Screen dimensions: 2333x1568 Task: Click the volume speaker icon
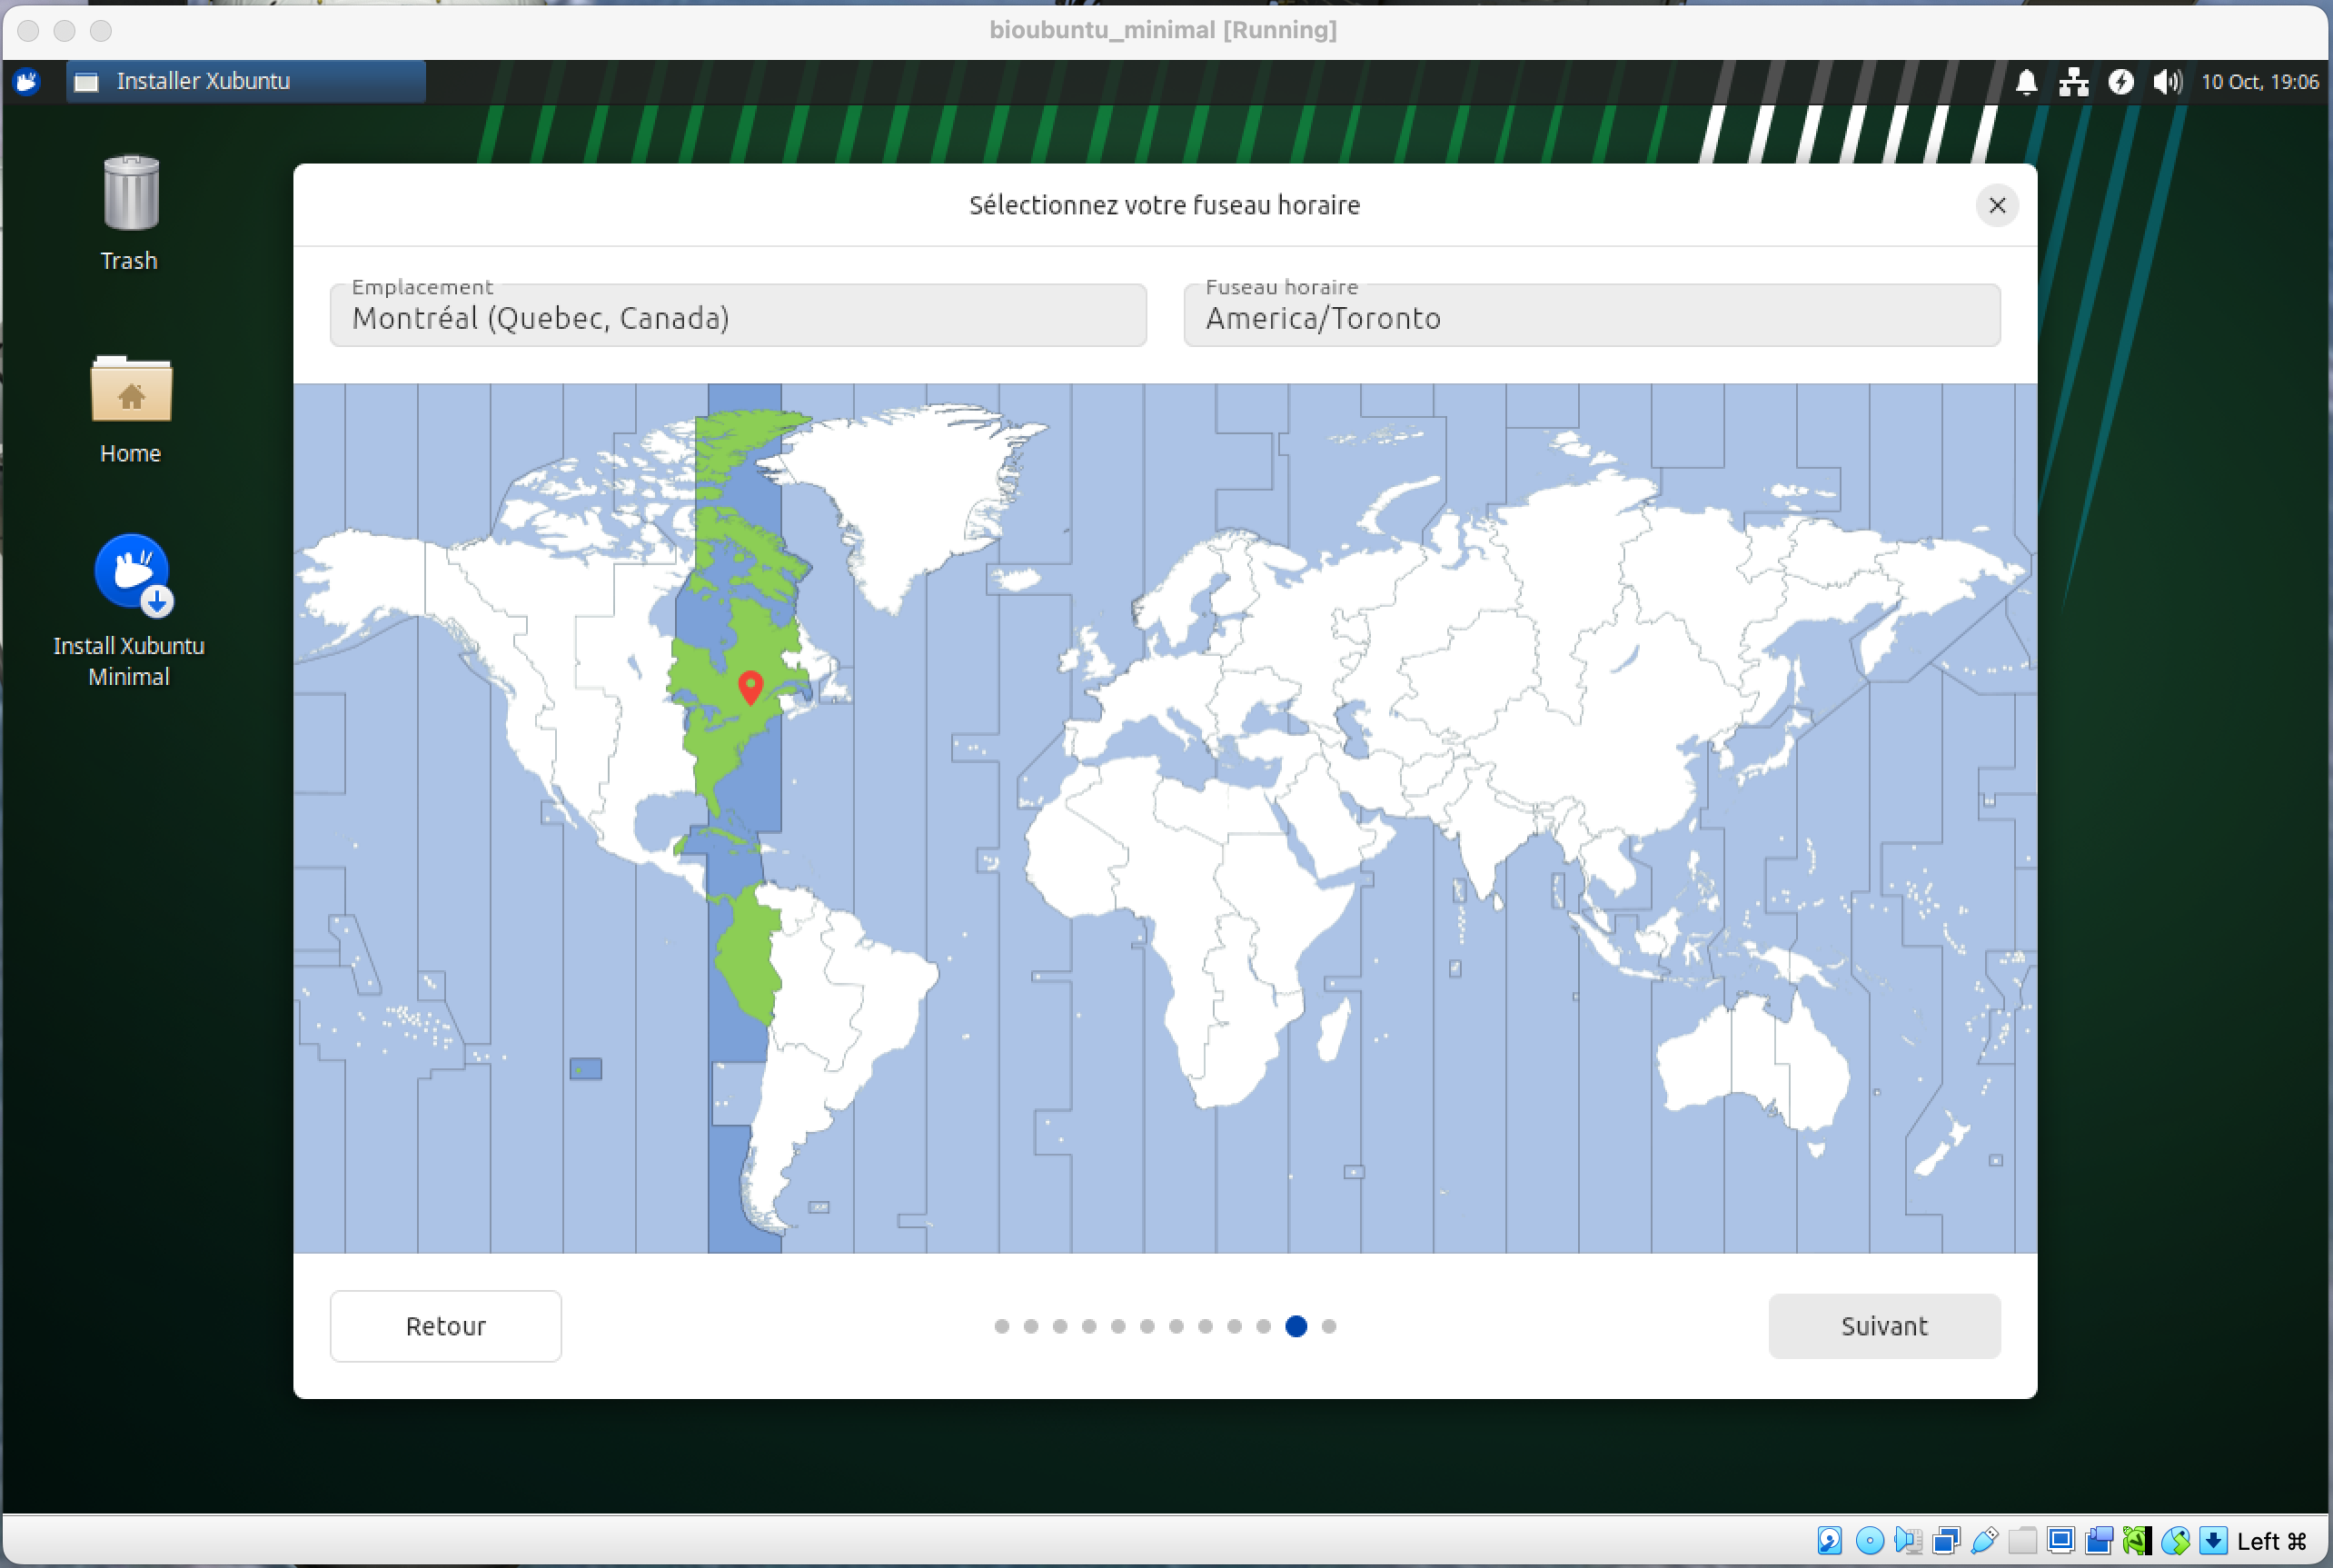tap(2166, 82)
